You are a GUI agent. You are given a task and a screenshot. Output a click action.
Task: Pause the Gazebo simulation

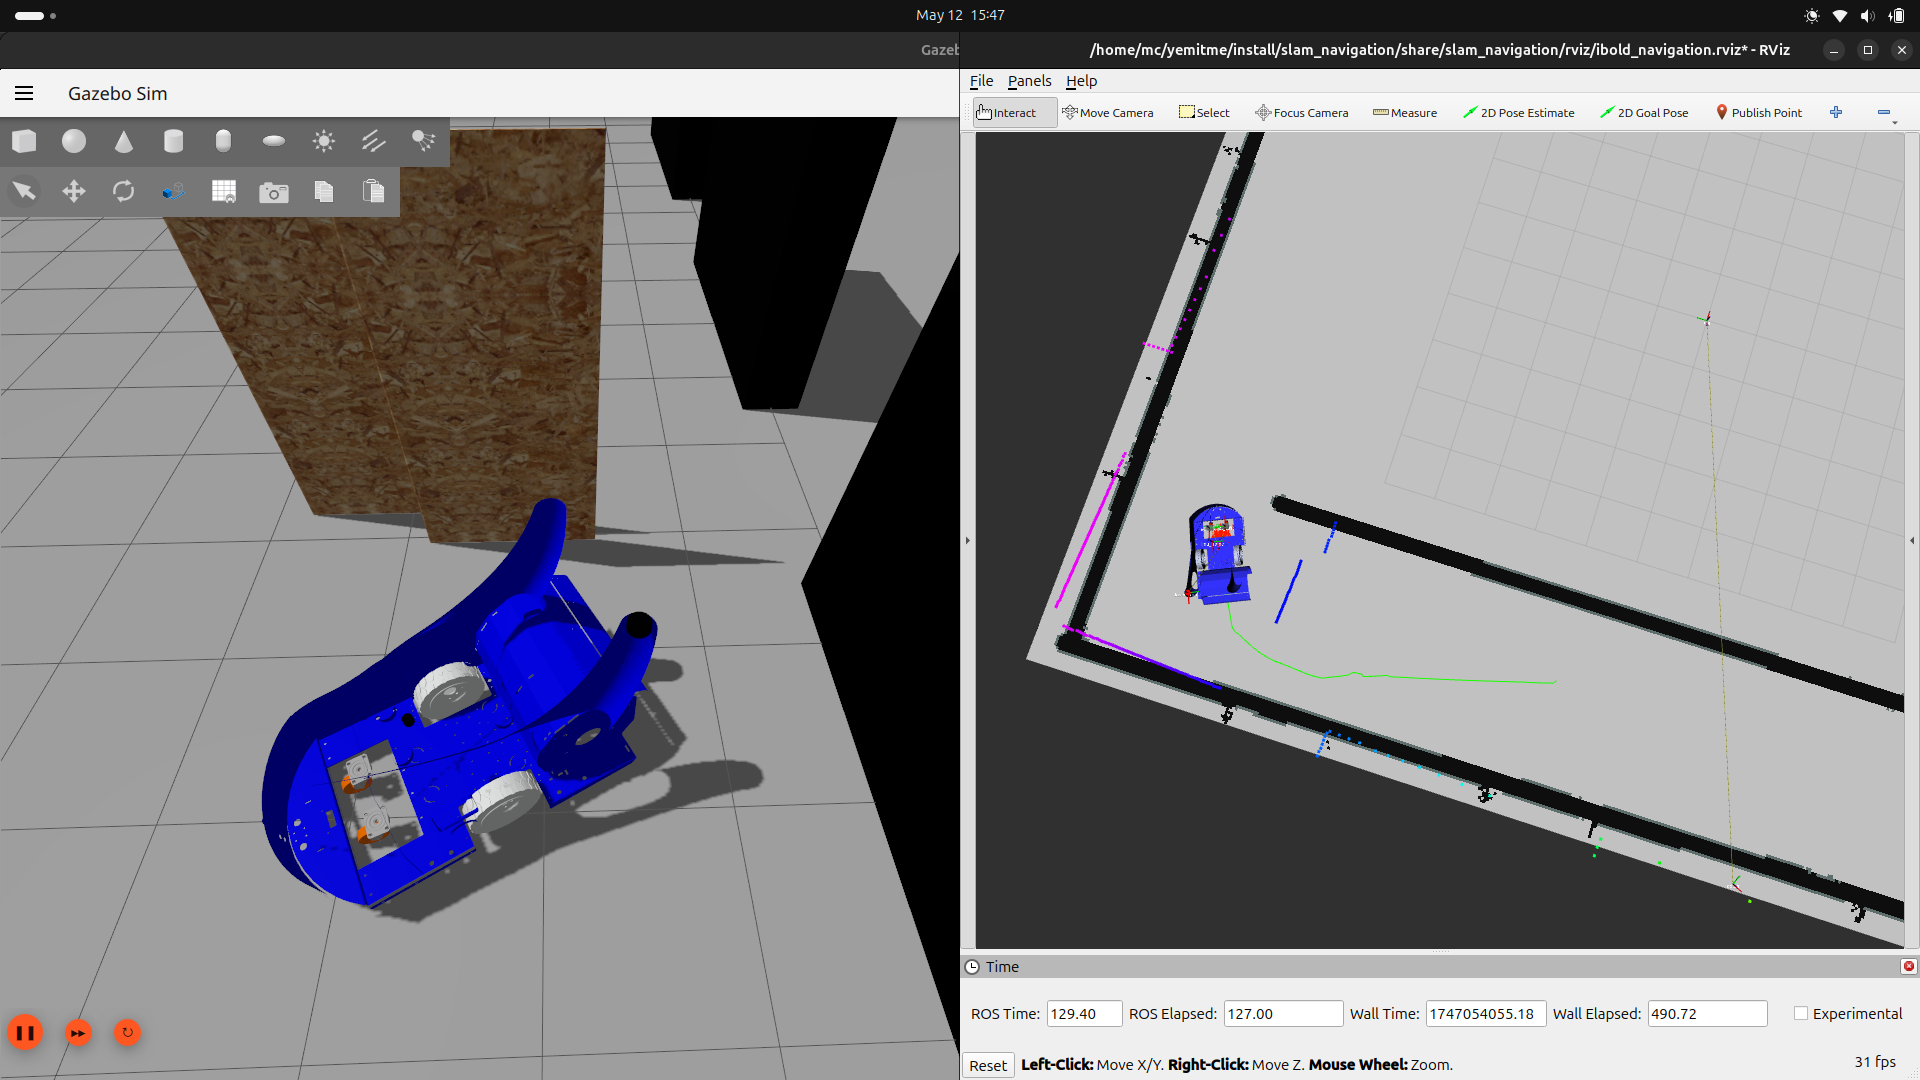pyautogui.click(x=25, y=1032)
